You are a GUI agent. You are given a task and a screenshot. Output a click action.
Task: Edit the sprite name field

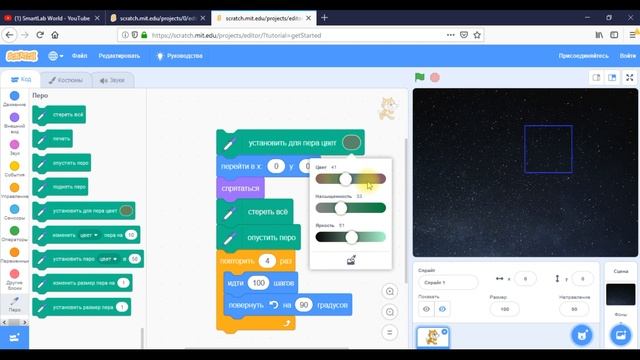pyautogui.click(x=448, y=282)
